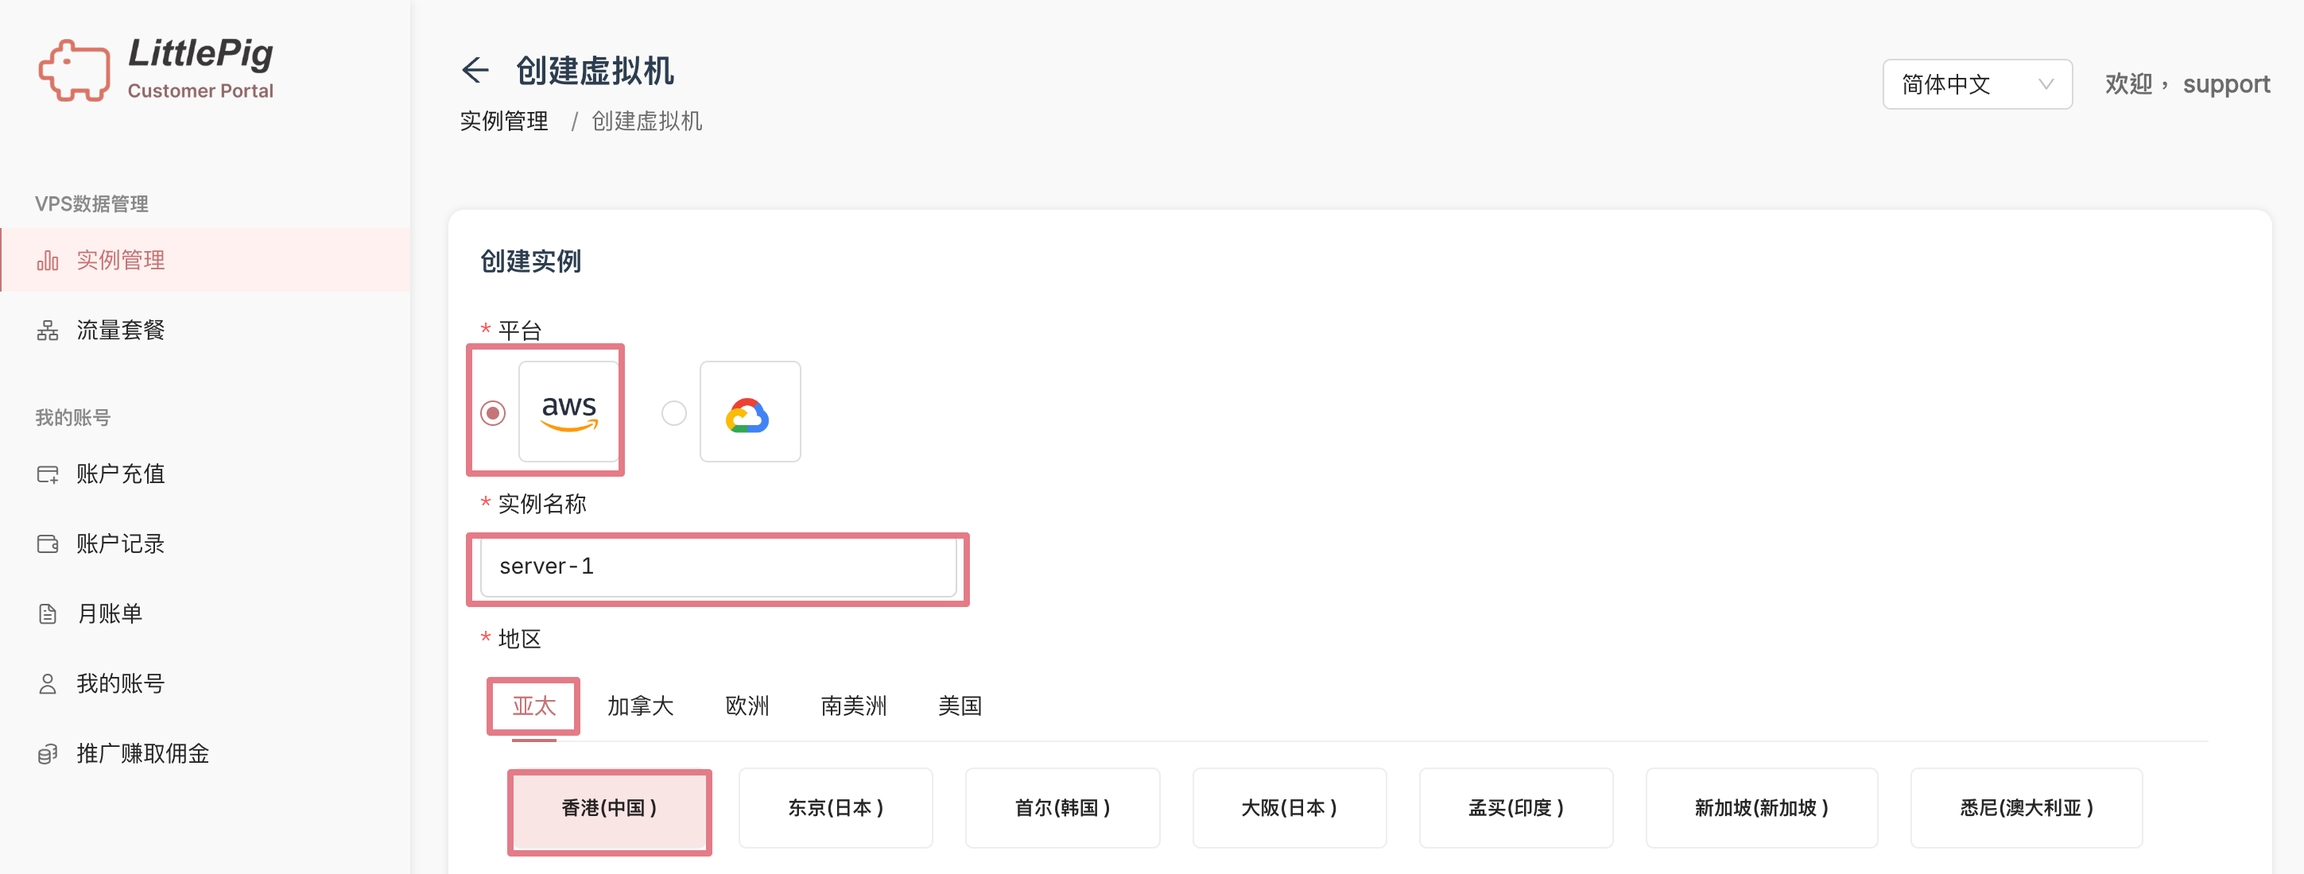The height and width of the screenshot is (874, 2304).
Task: Click the 账户充值 card icon
Action: tap(48, 474)
